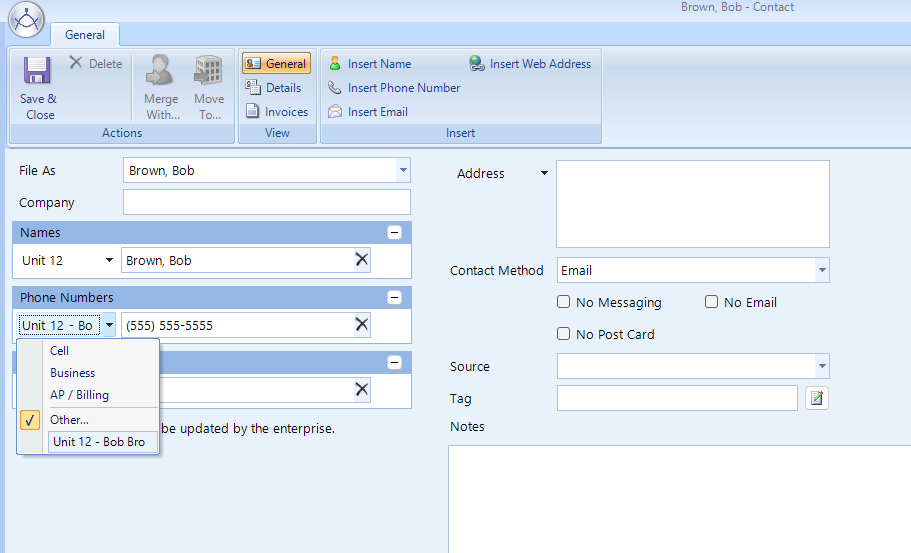Click the Move To building icon
This screenshot has height=553, width=911.
point(209,72)
